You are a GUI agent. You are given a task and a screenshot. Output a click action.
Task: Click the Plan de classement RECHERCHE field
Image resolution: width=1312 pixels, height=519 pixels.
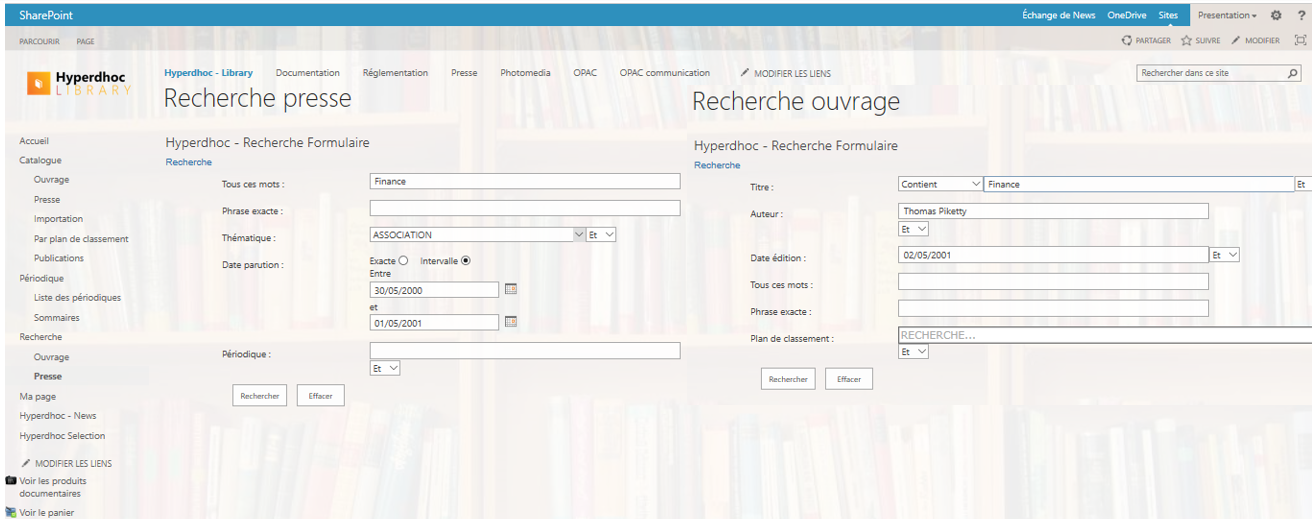[x=1105, y=336]
